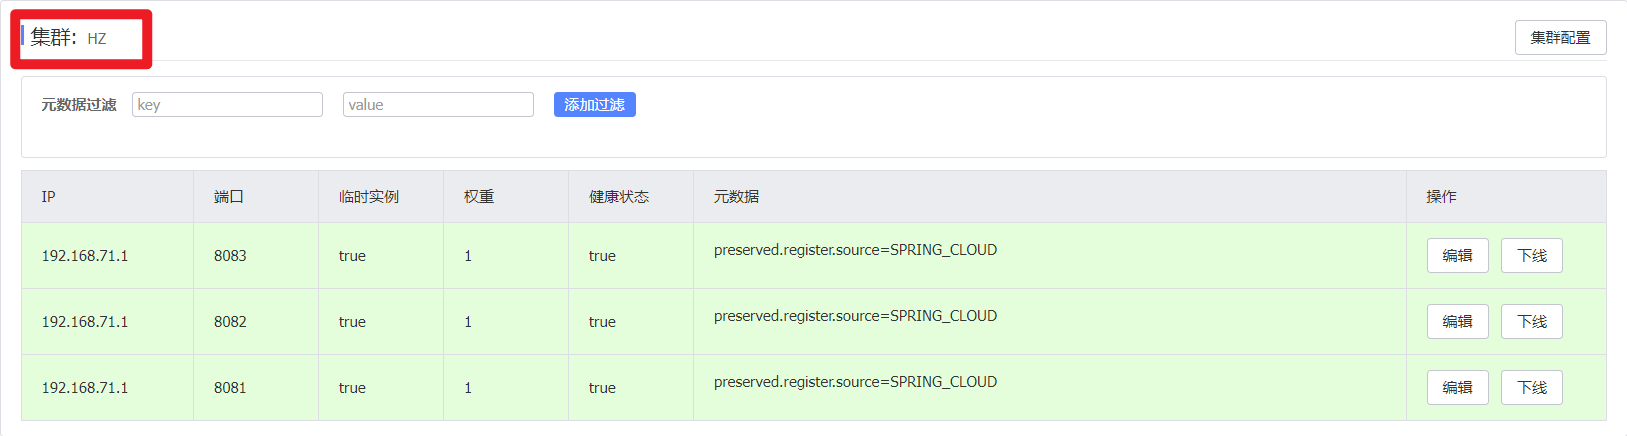Click the 权重 column header
Viewport: 1627px width, 436px height.
[x=478, y=197]
